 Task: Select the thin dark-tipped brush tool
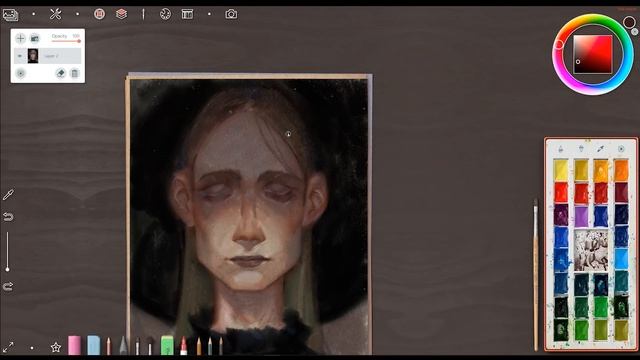tap(138, 346)
